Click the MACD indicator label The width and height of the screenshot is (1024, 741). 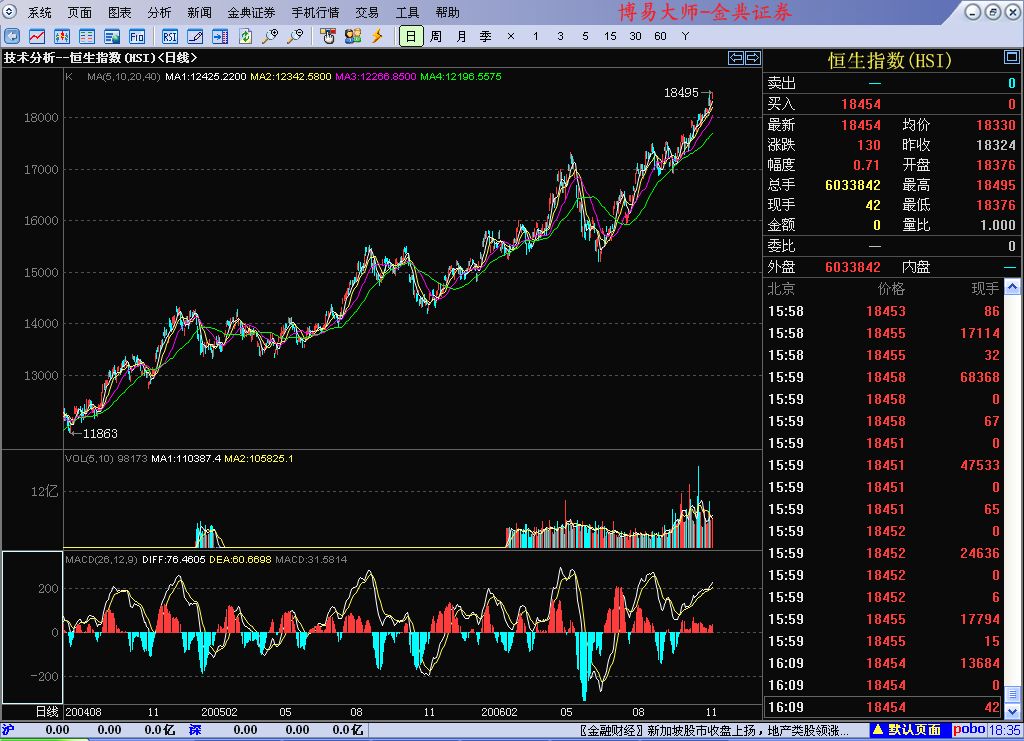78,558
